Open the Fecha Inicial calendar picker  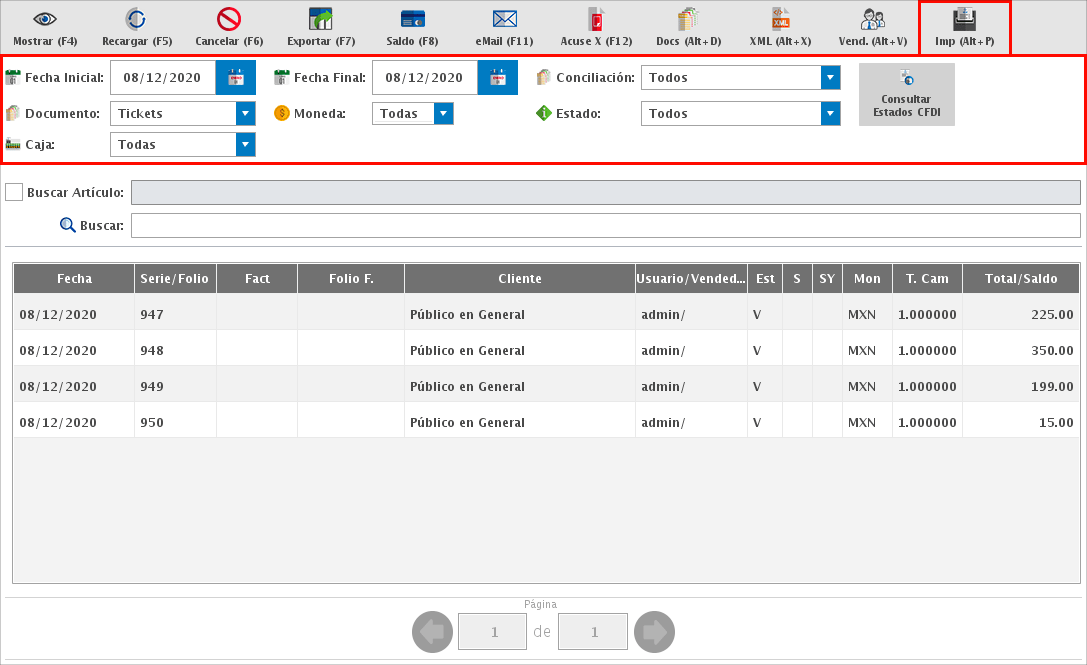pyautogui.click(x=236, y=78)
